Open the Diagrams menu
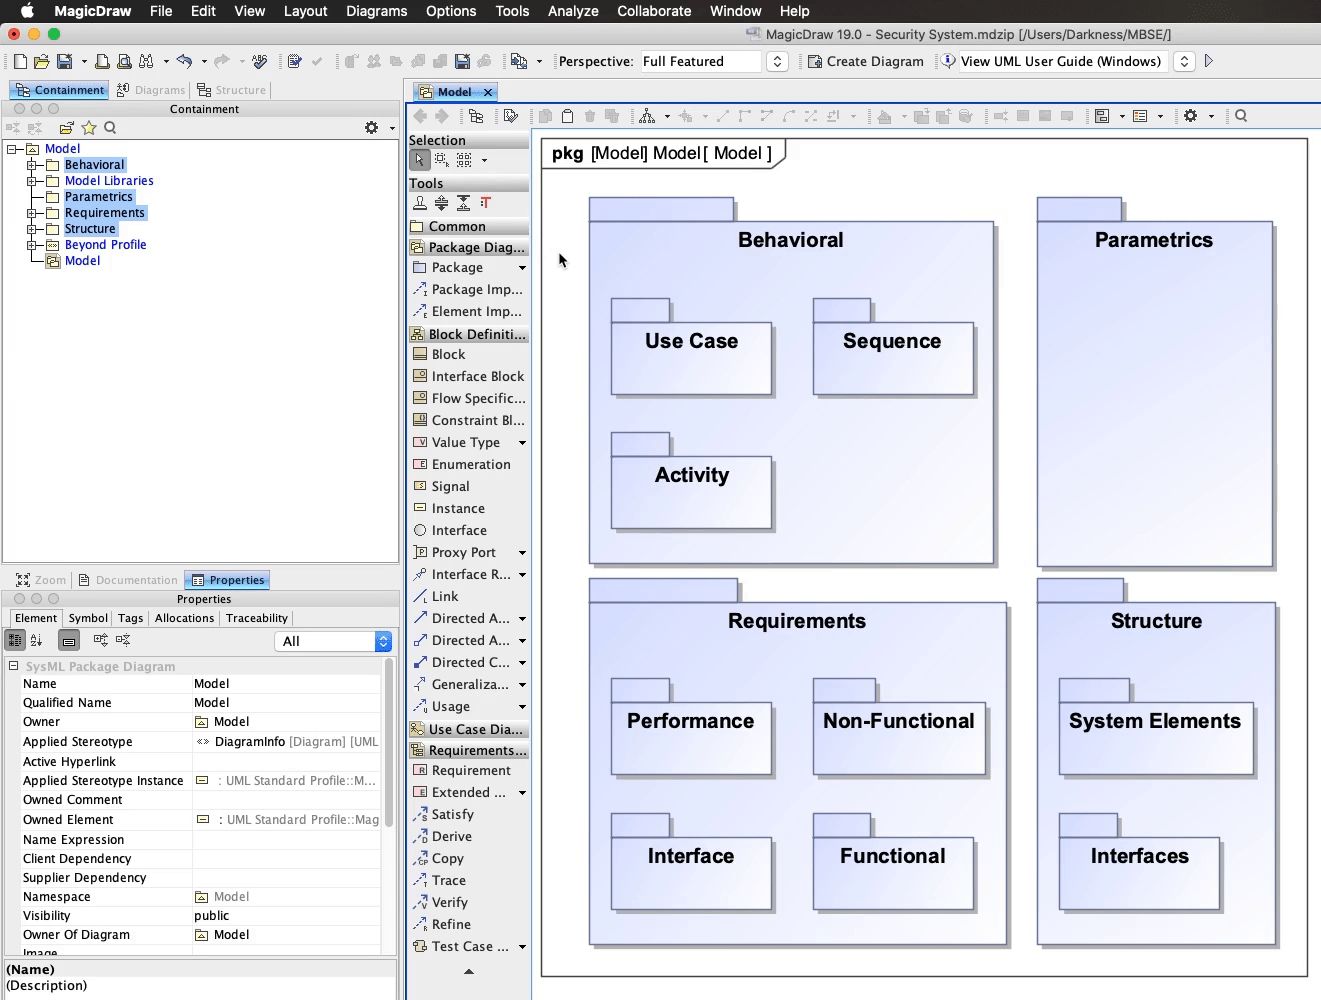The width and height of the screenshot is (1321, 1000). 376,11
